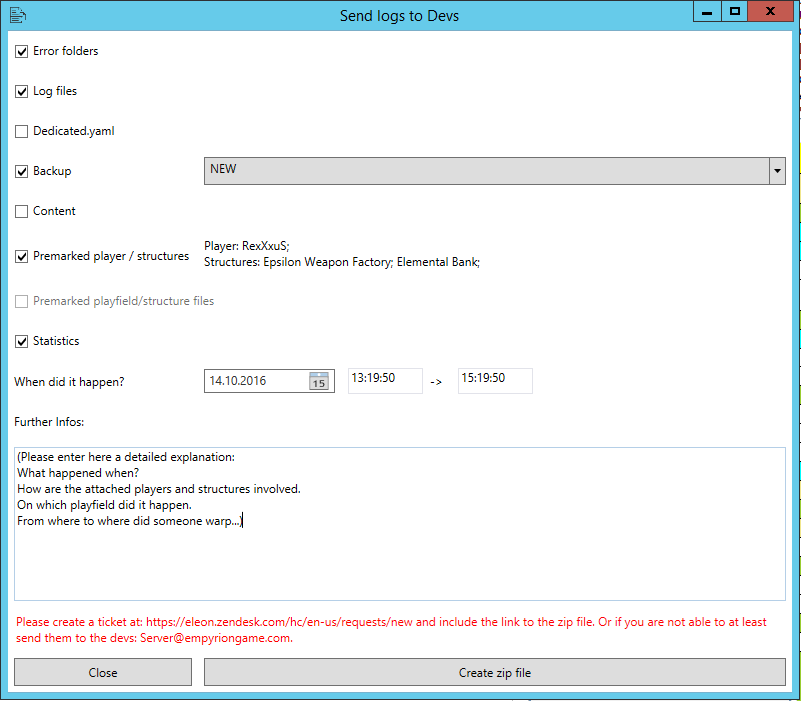Open the calendar picker icon
This screenshot has width=801, height=701.
[319, 381]
